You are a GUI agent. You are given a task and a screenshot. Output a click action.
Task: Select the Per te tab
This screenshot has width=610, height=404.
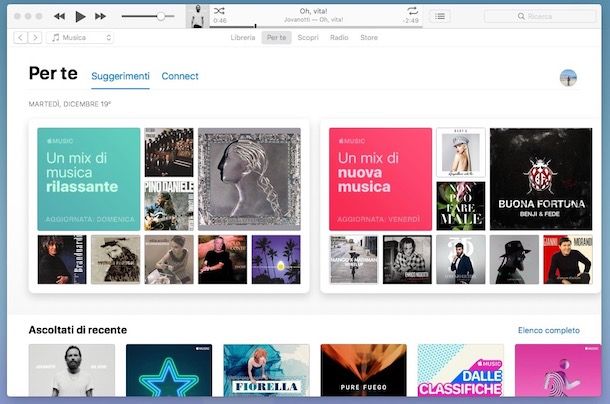click(x=276, y=37)
